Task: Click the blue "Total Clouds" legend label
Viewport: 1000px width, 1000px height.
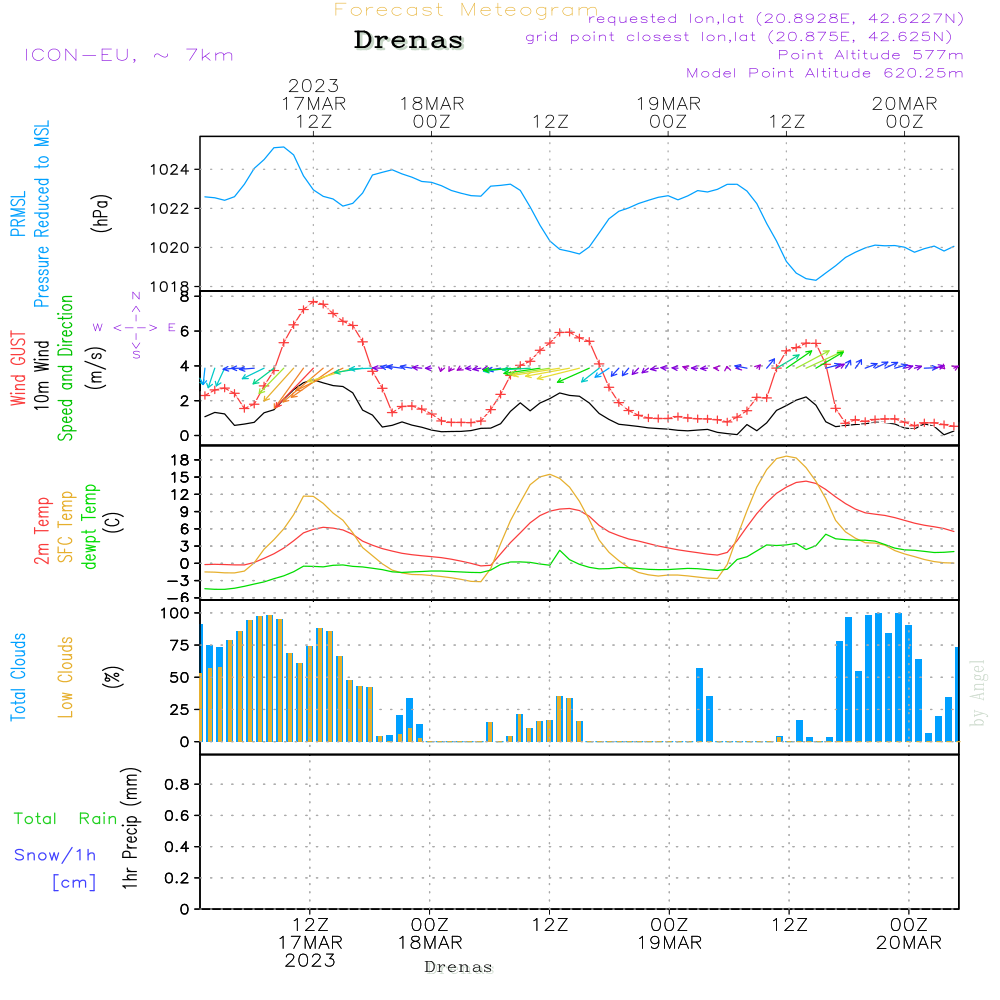Action: [x=18, y=677]
